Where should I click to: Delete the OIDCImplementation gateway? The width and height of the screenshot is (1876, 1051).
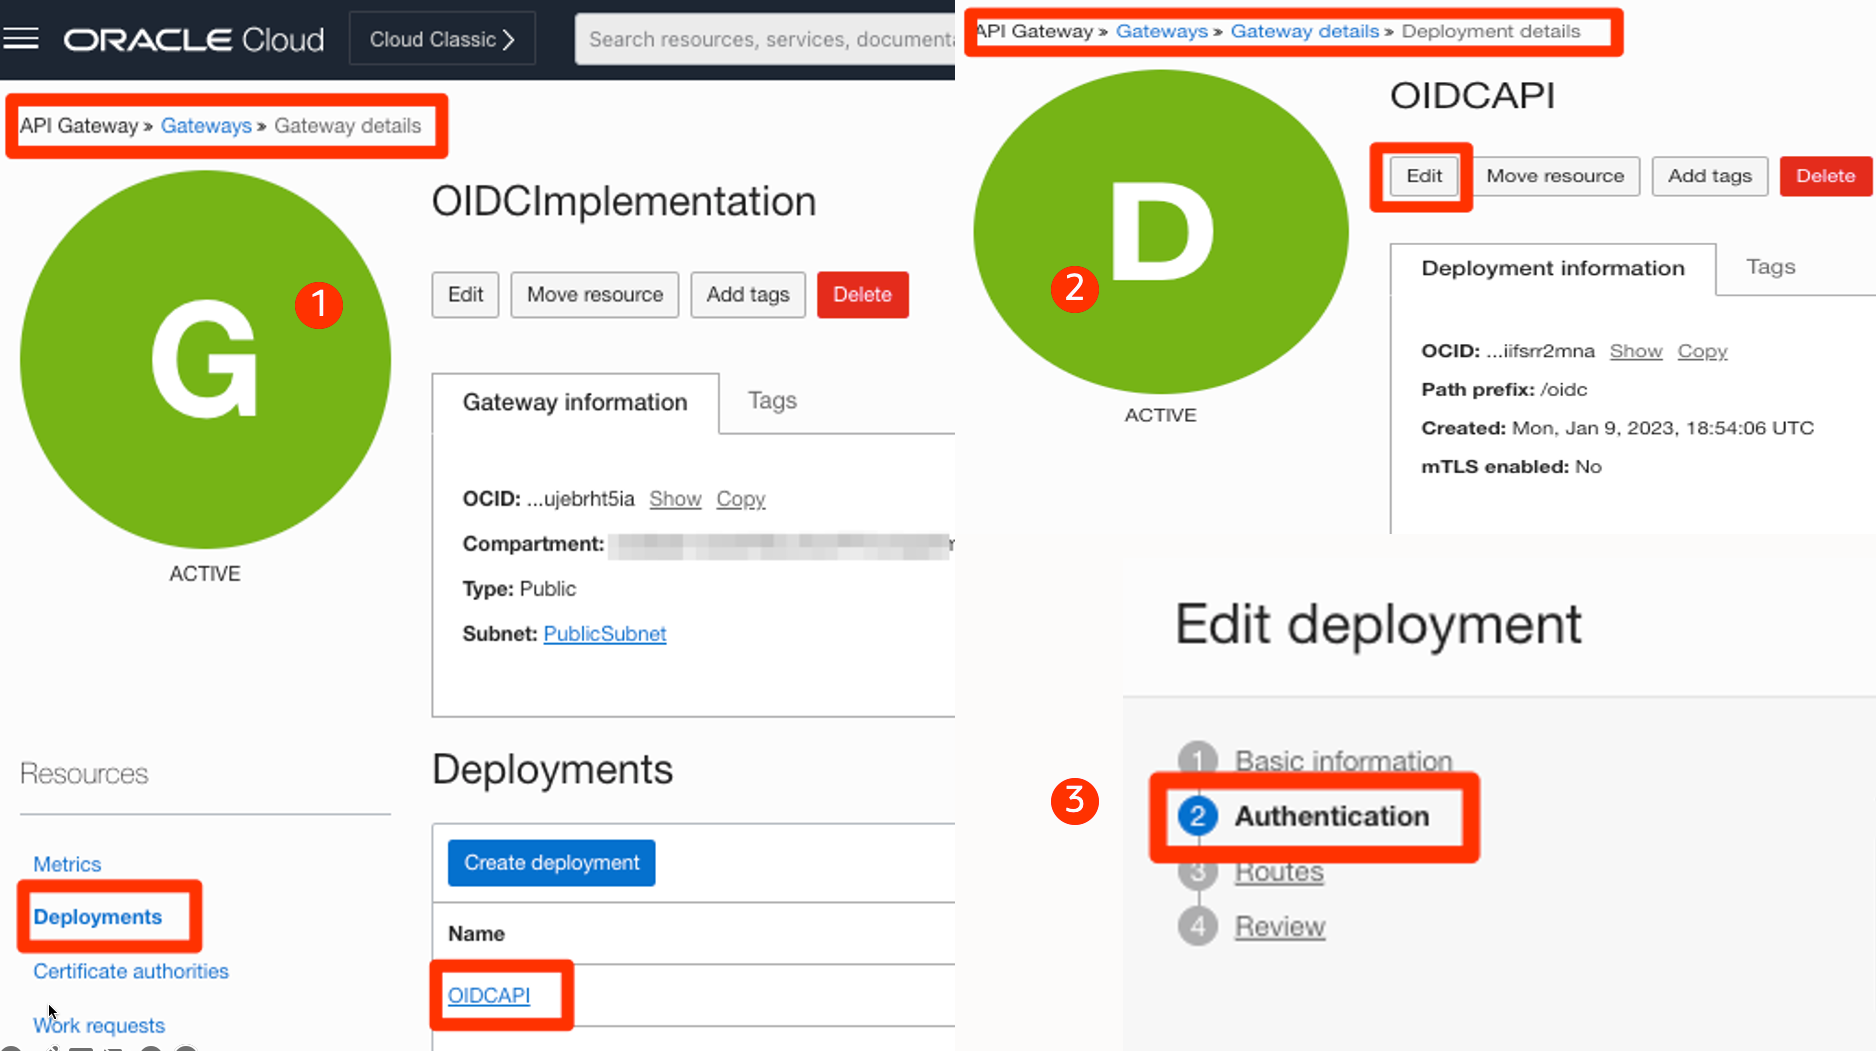point(862,294)
